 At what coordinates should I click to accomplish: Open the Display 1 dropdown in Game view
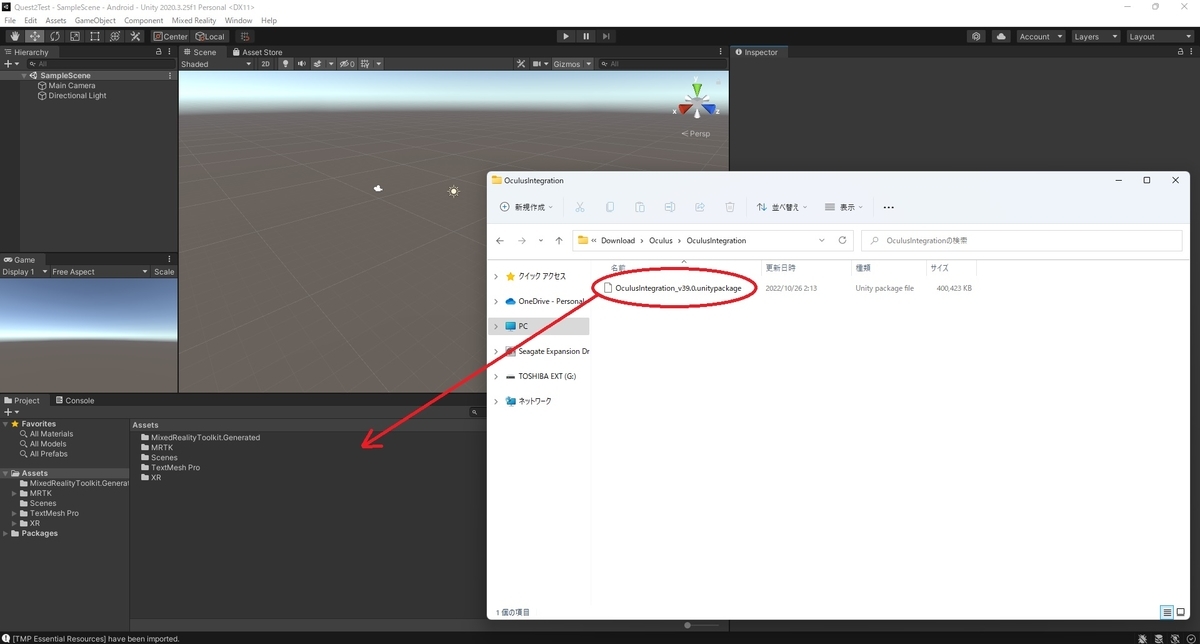tap(25, 272)
